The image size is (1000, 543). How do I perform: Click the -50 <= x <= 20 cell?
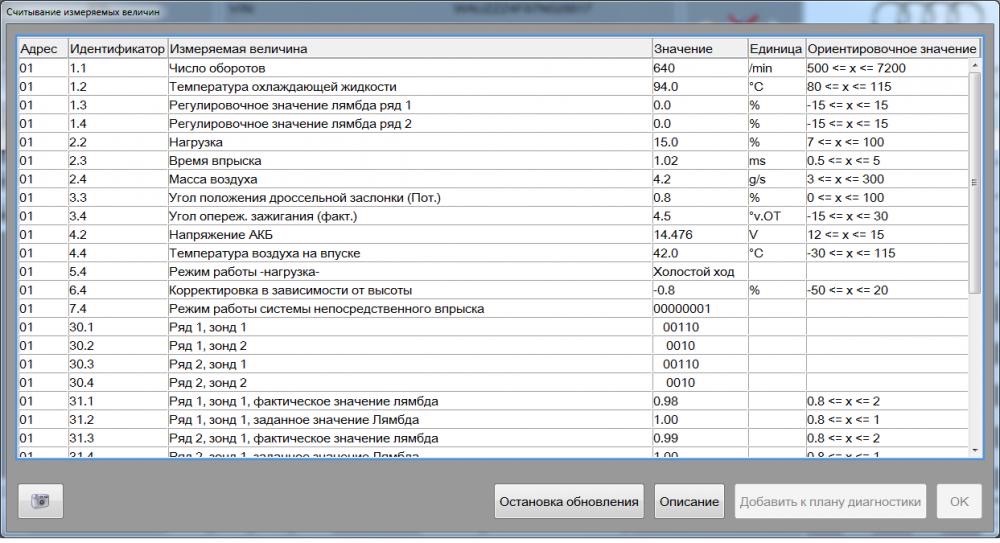pyautogui.click(x=886, y=290)
